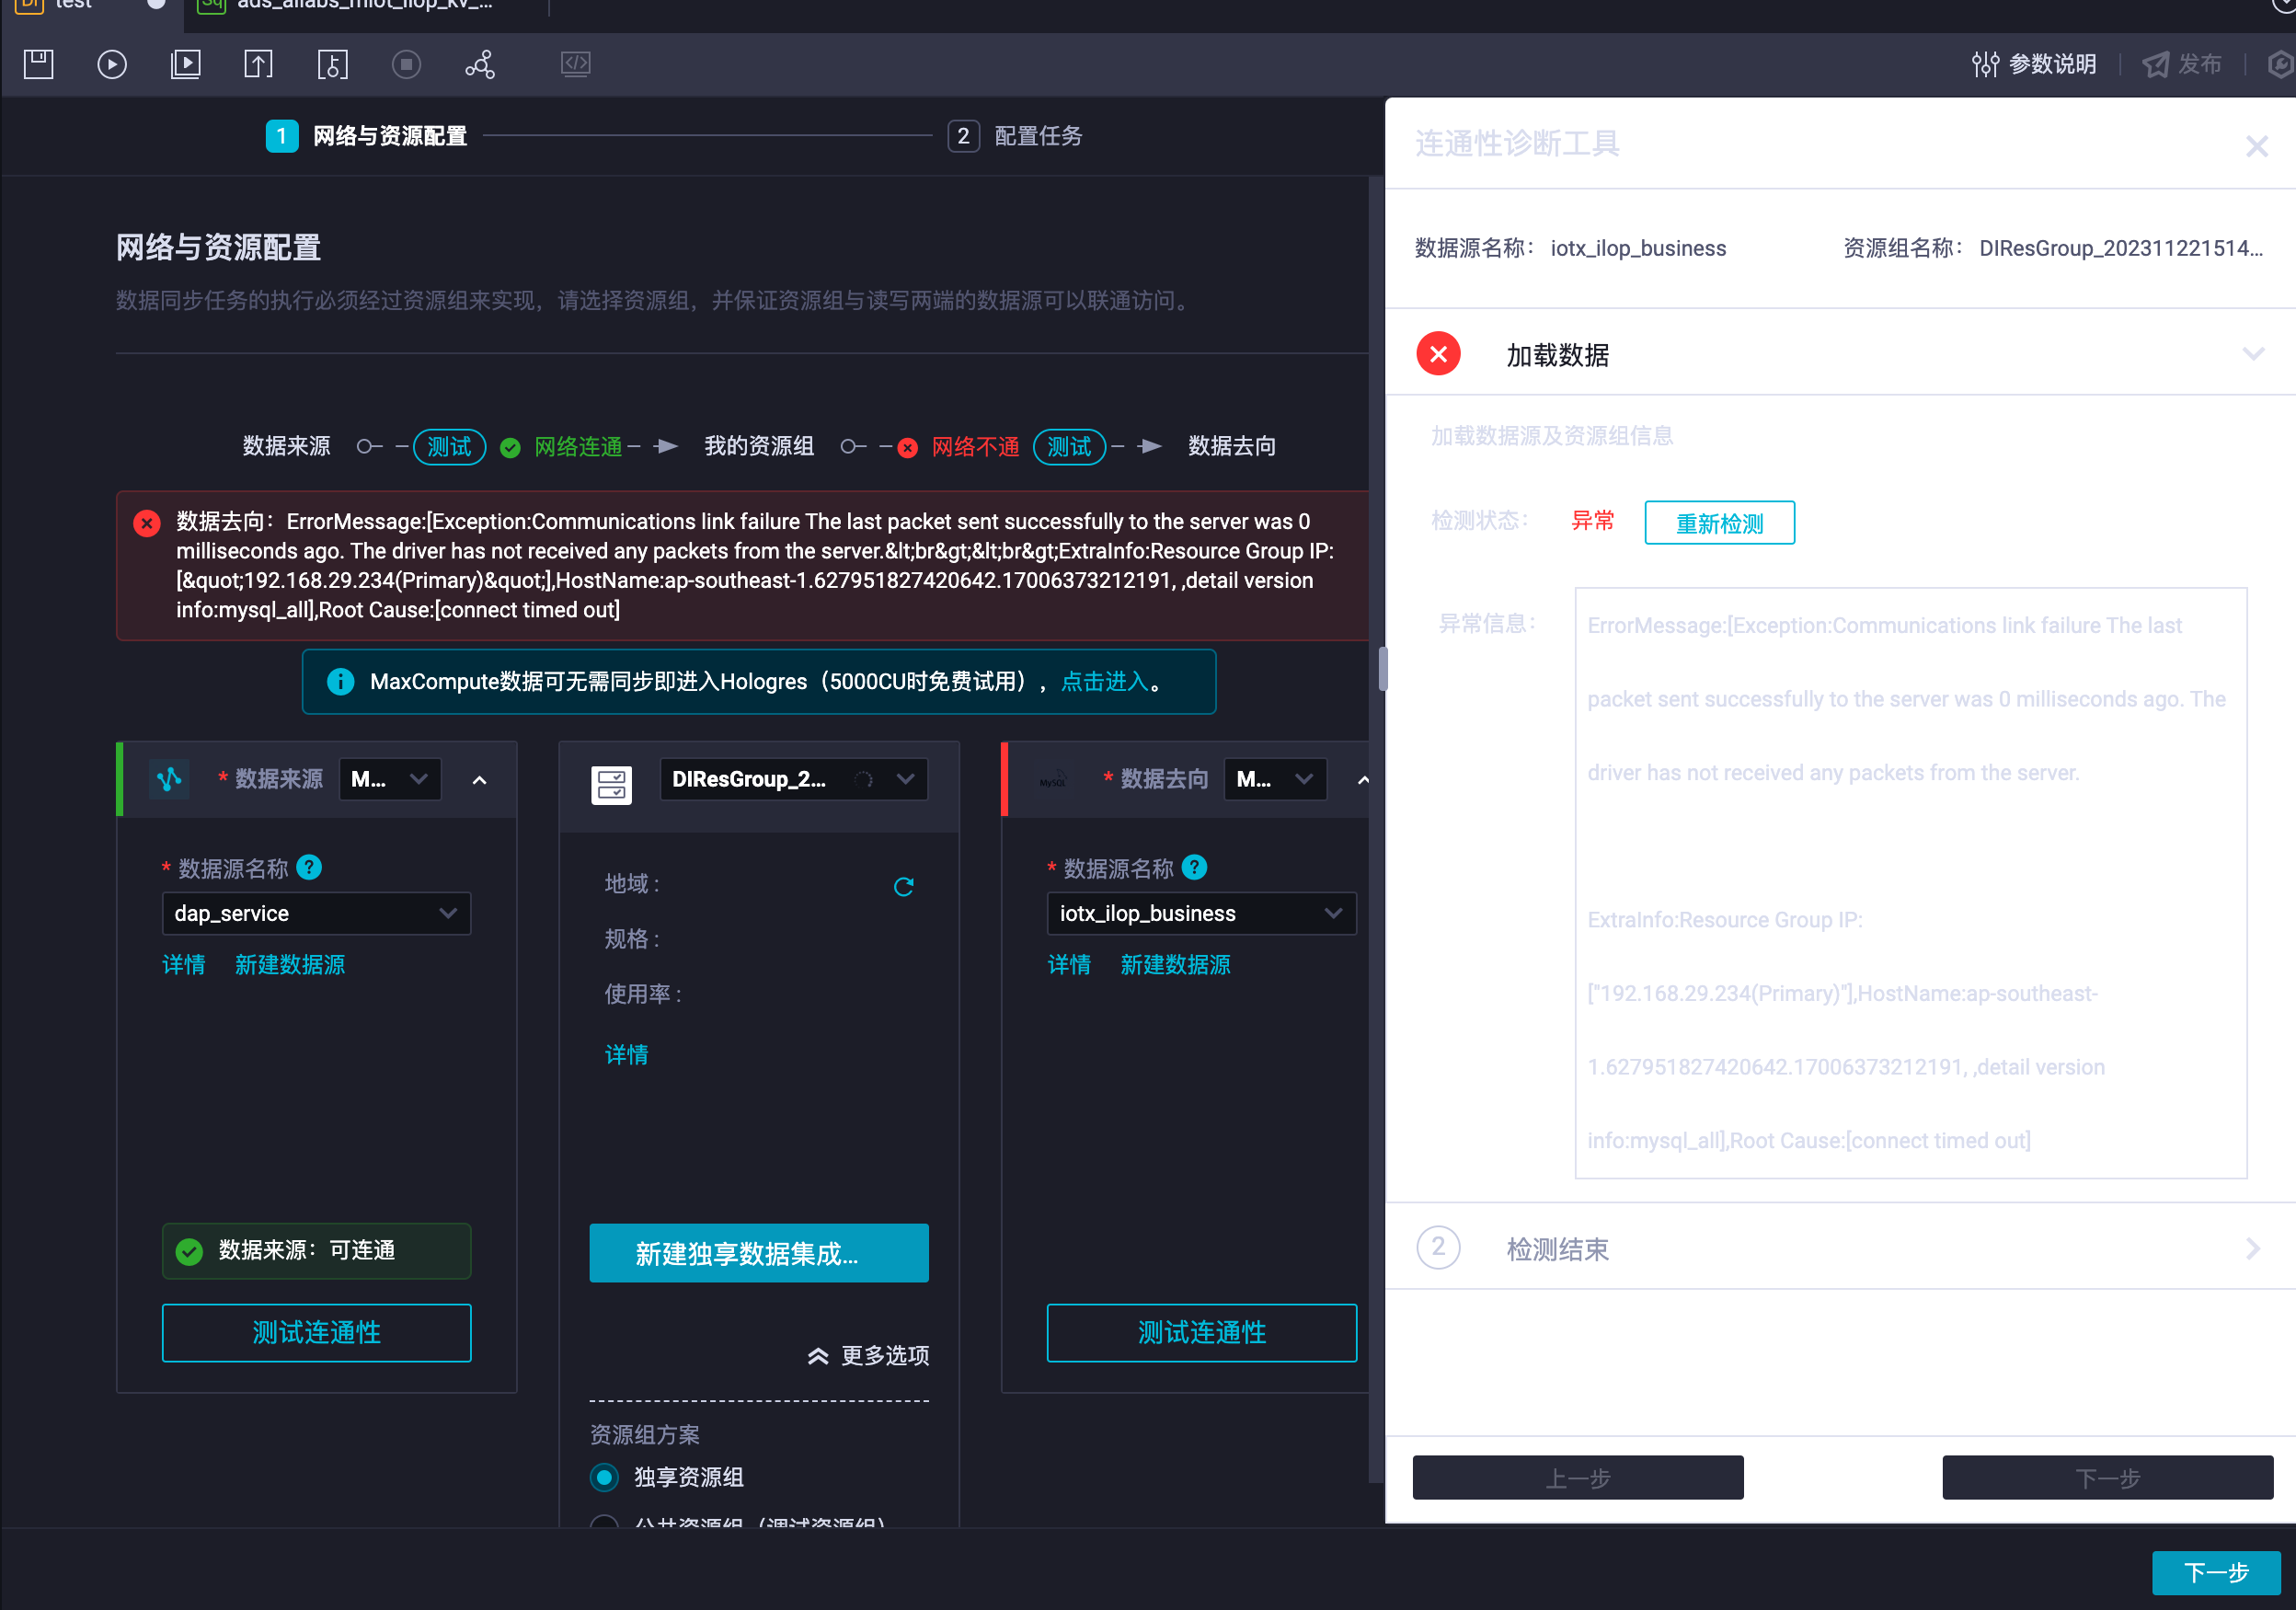Click the green check icon by 网络连通

[510, 448]
